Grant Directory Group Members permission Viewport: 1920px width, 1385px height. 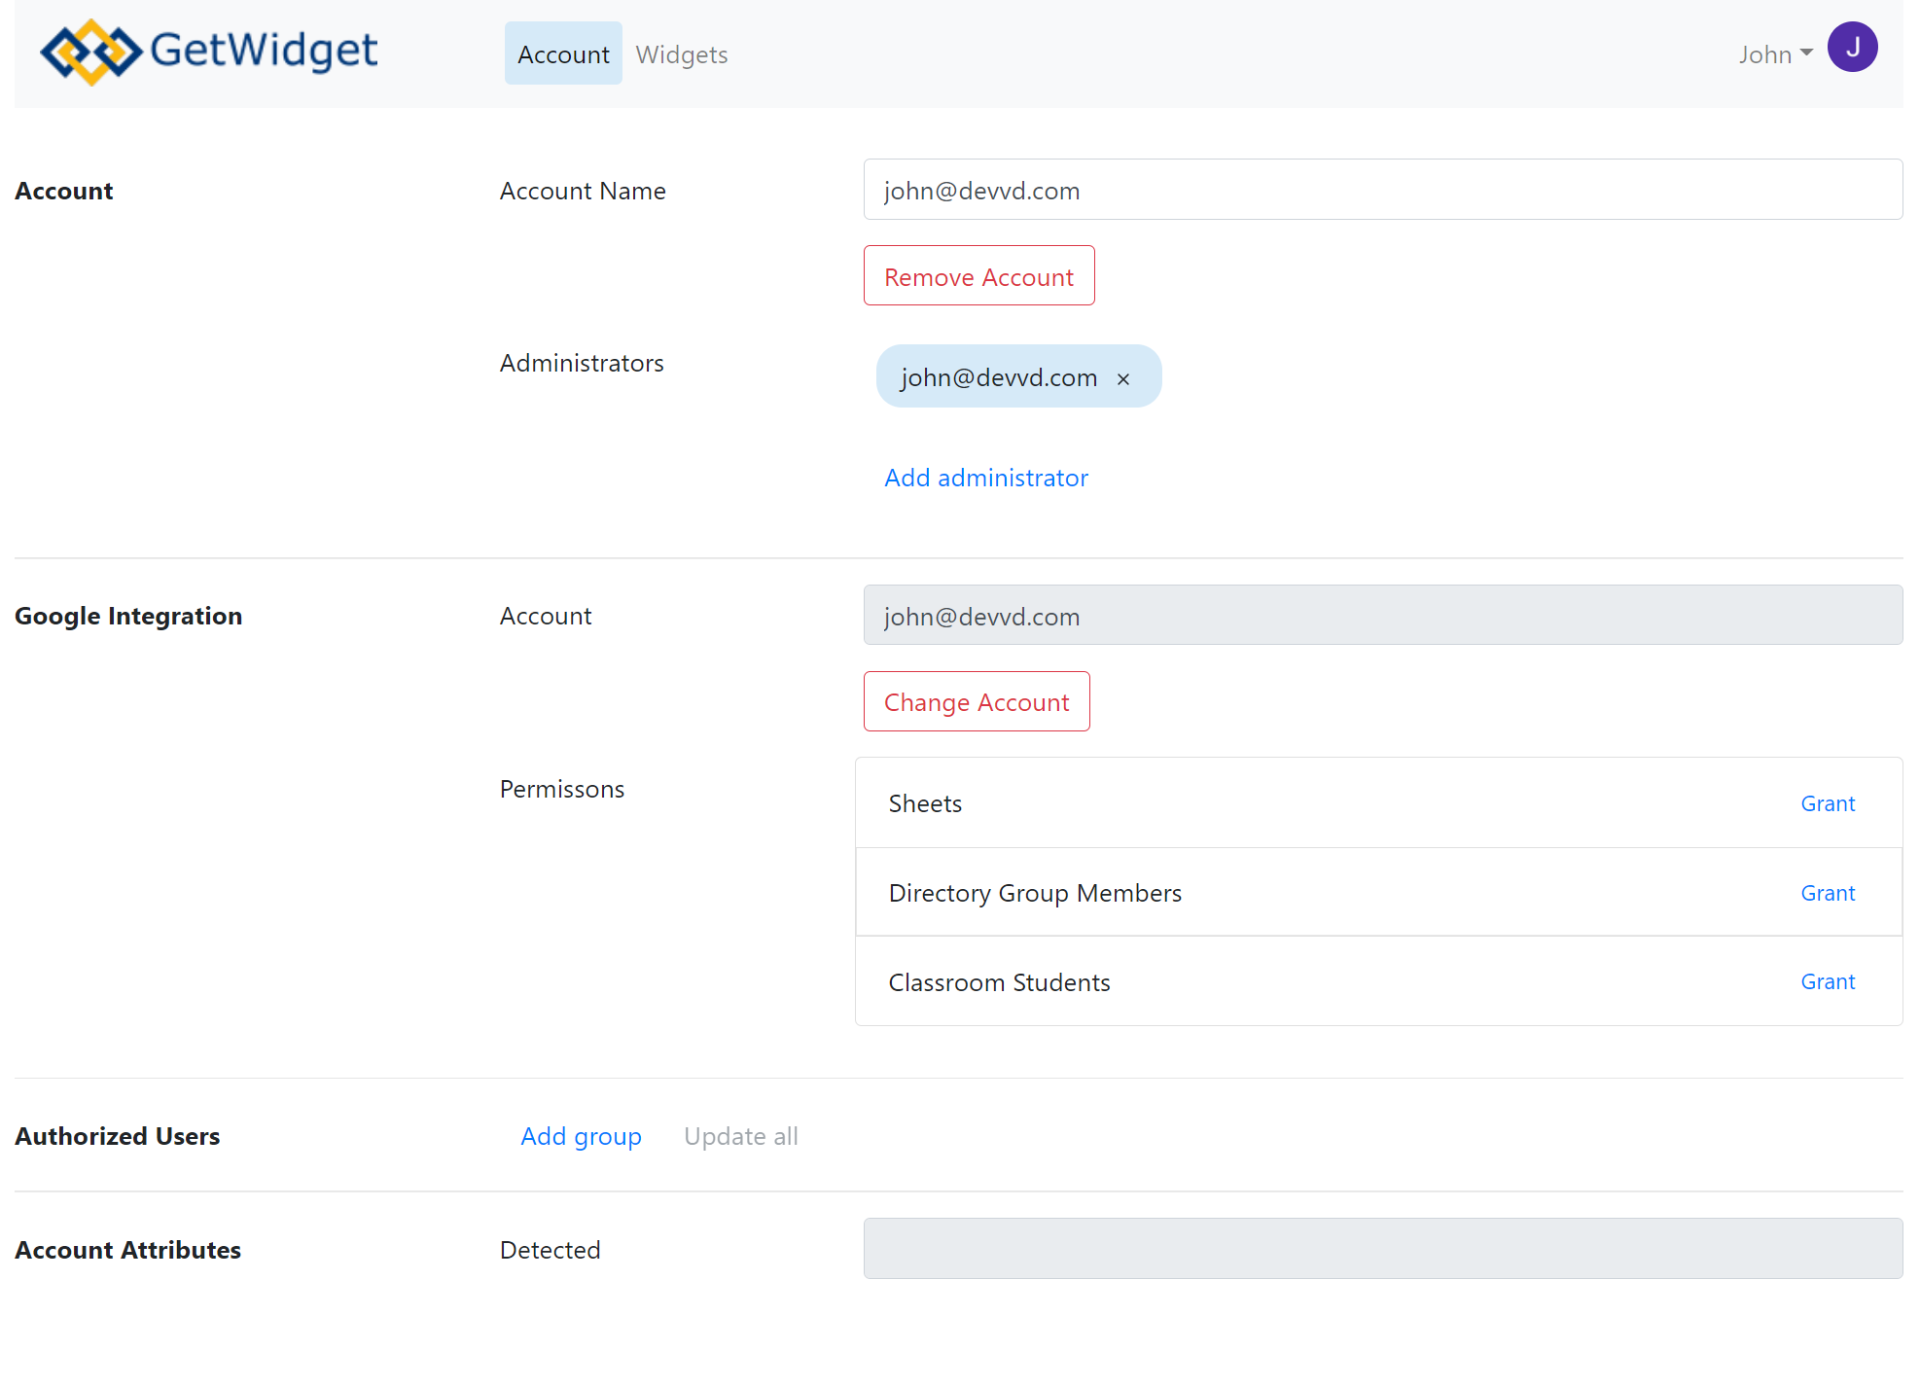click(x=1826, y=893)
